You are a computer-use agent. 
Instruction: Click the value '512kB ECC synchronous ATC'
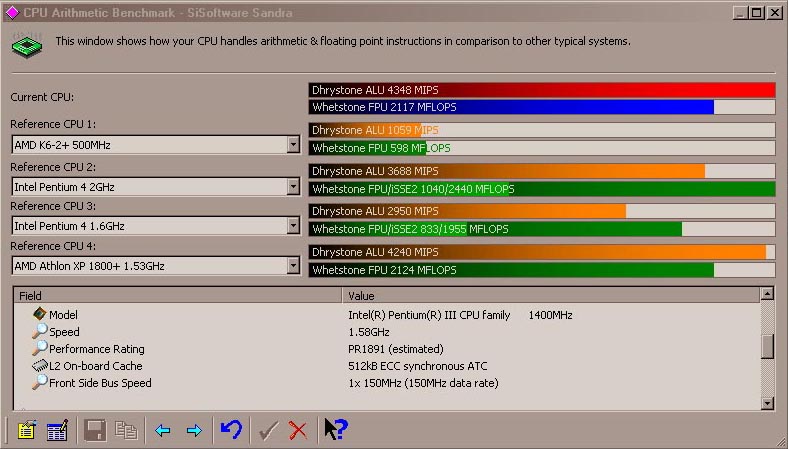tap(418, 366)
